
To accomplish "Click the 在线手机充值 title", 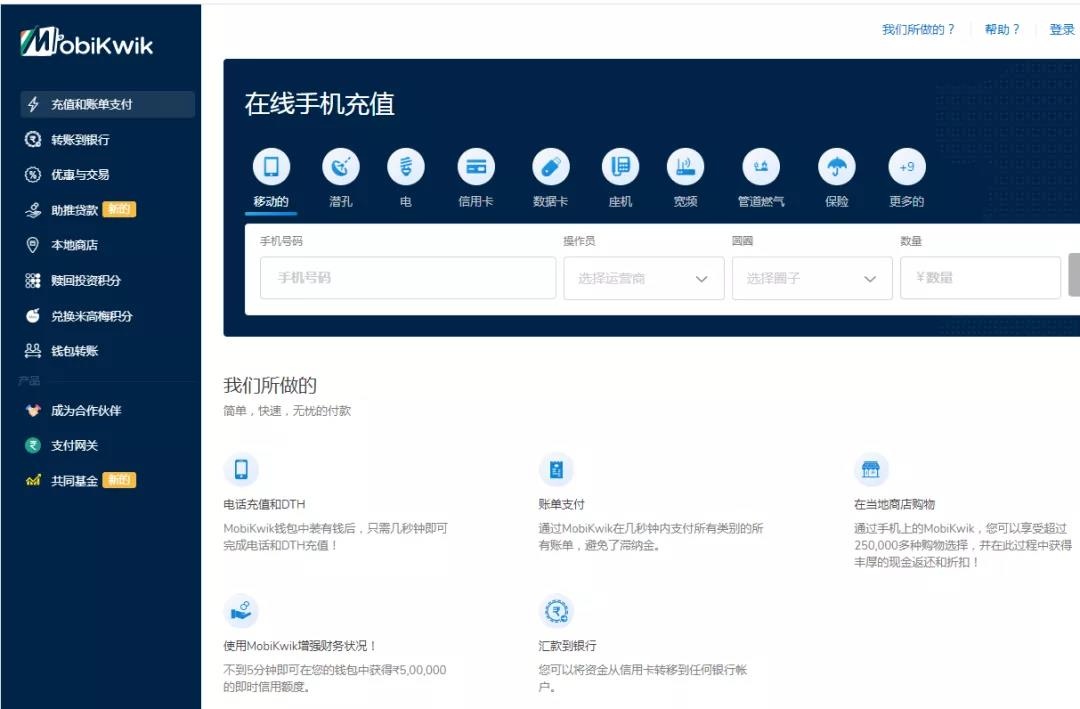I will point(320,104).
